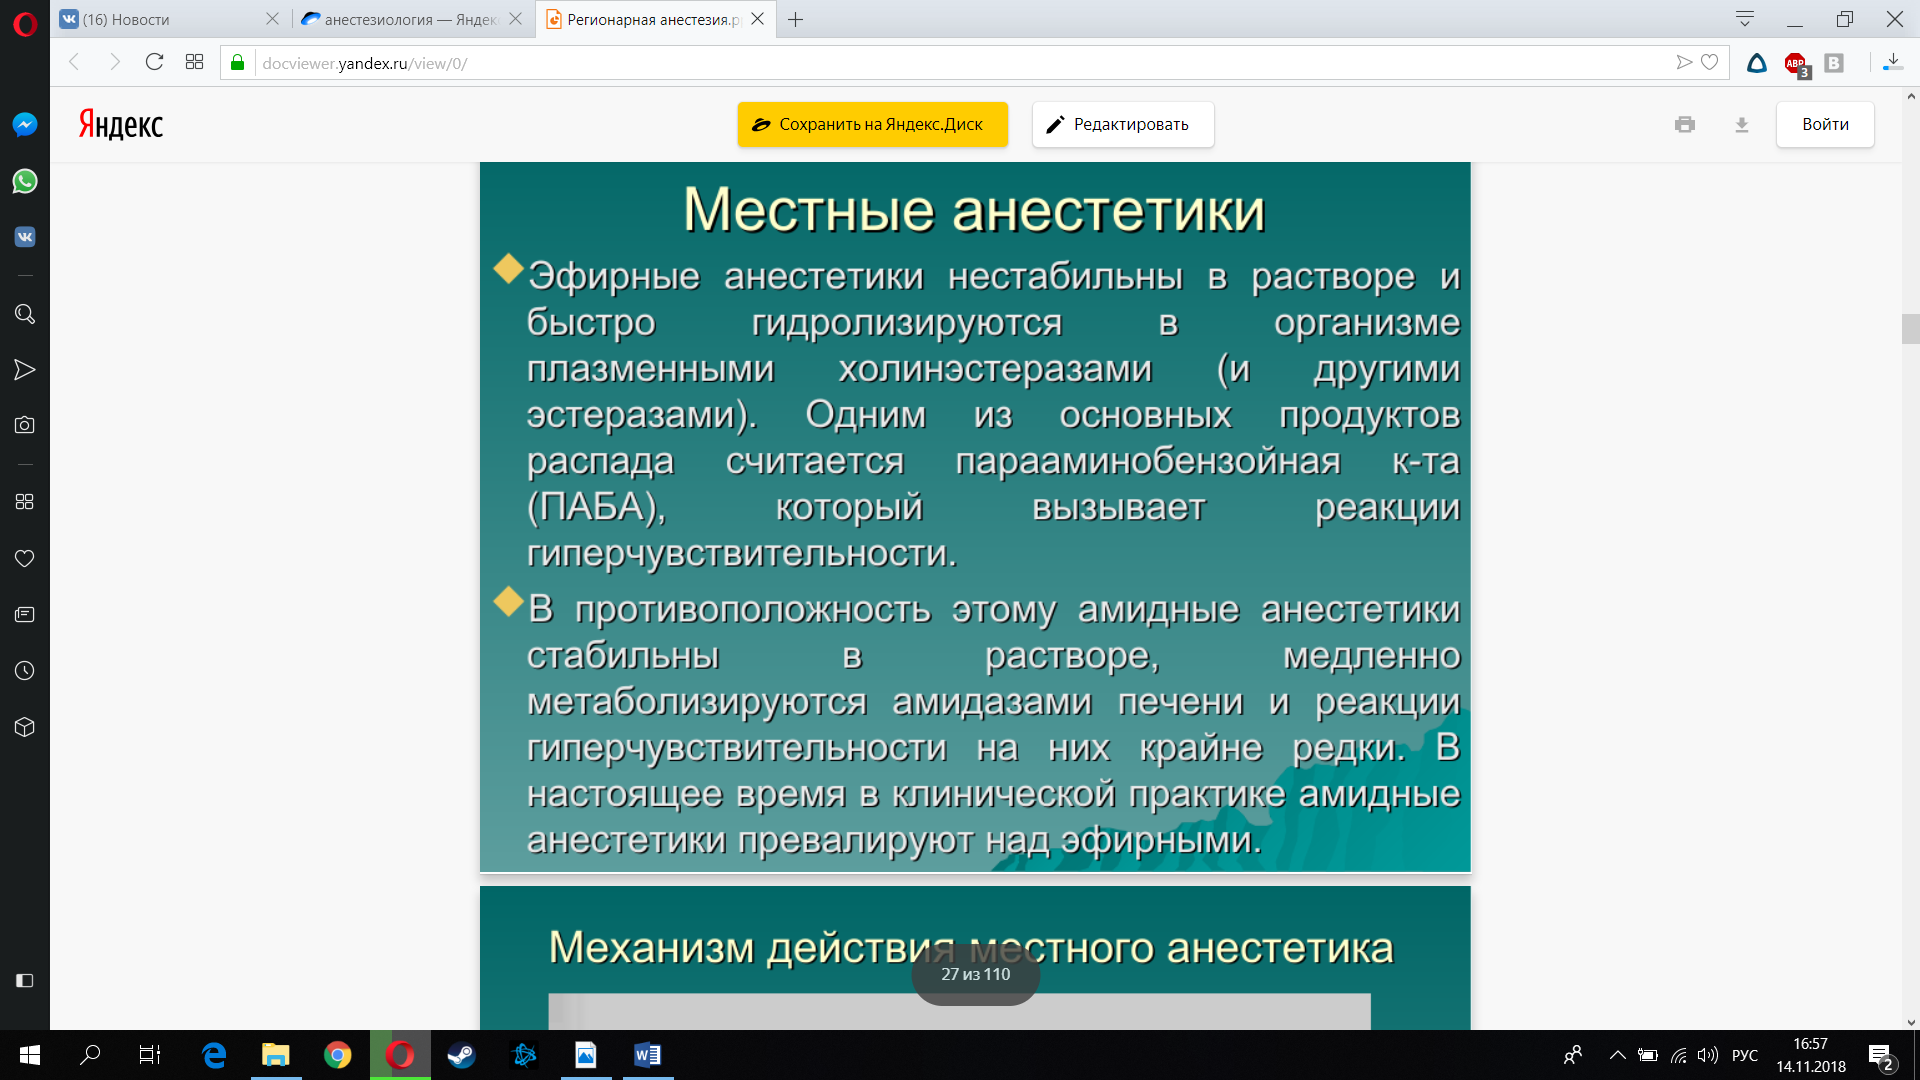1920x1080 pixels.
Task: Click page counter 27 из 110
Action: pyautogui.click(x=975, y=974)
